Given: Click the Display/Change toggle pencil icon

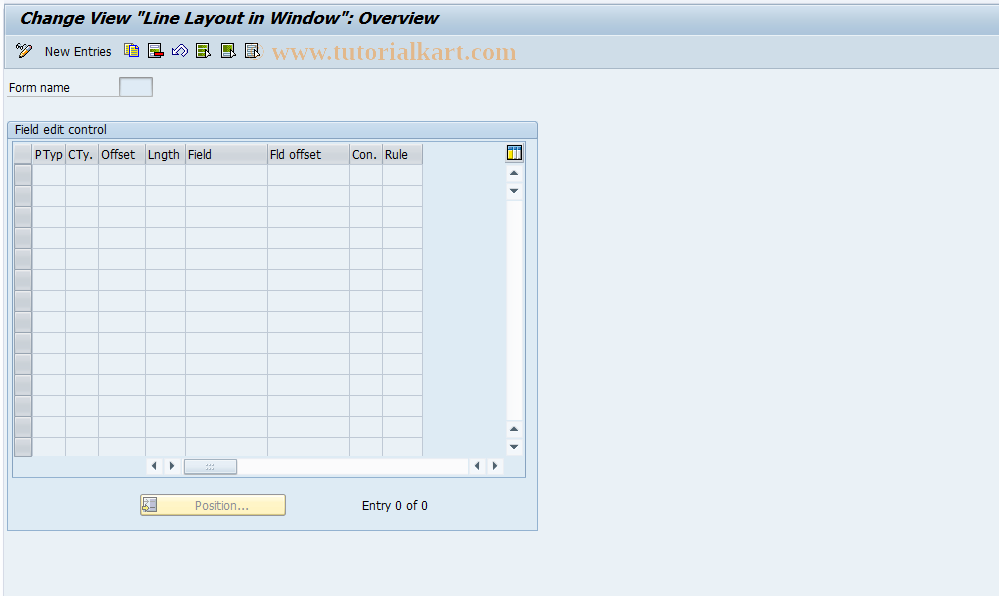Looking at the screenshot, I should click(24, 51).
